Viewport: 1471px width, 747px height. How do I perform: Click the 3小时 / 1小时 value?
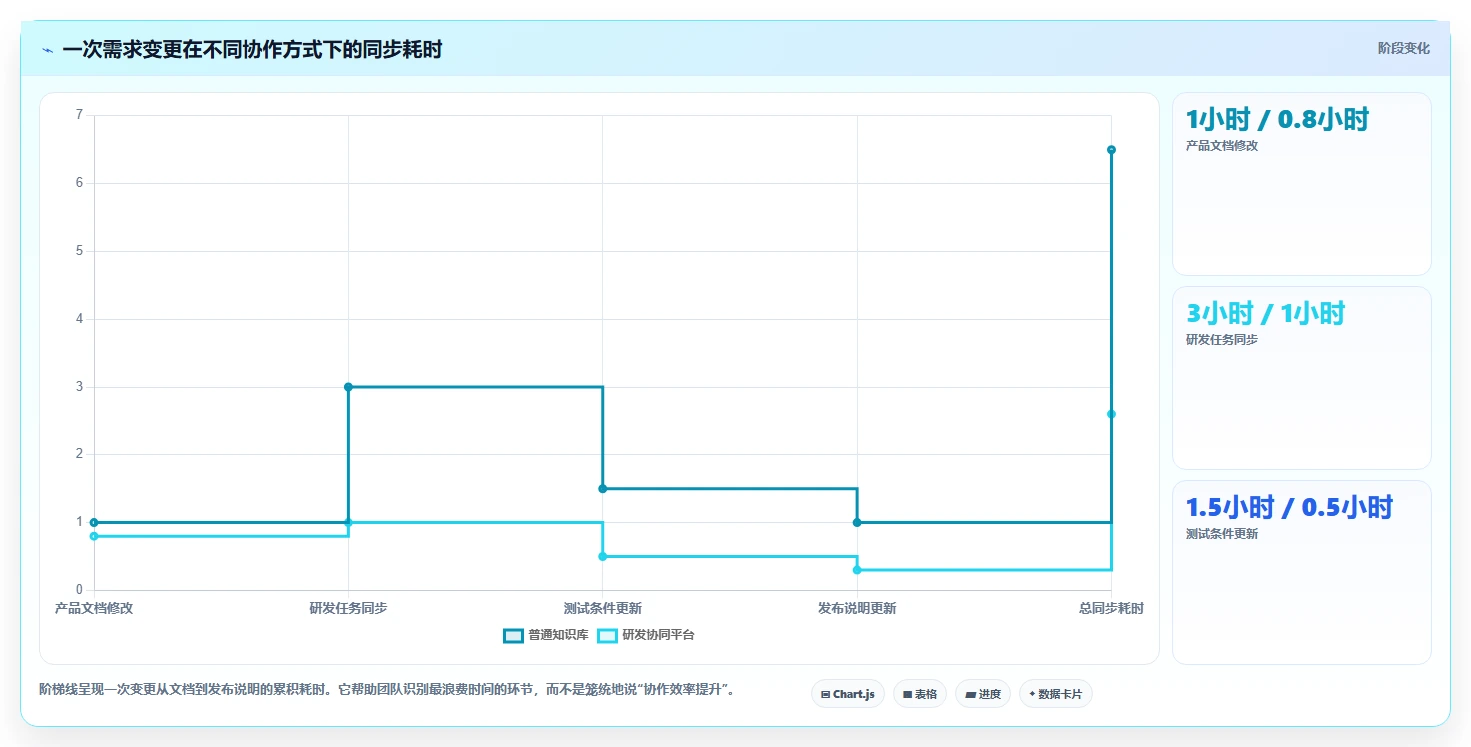[1265, 314]
